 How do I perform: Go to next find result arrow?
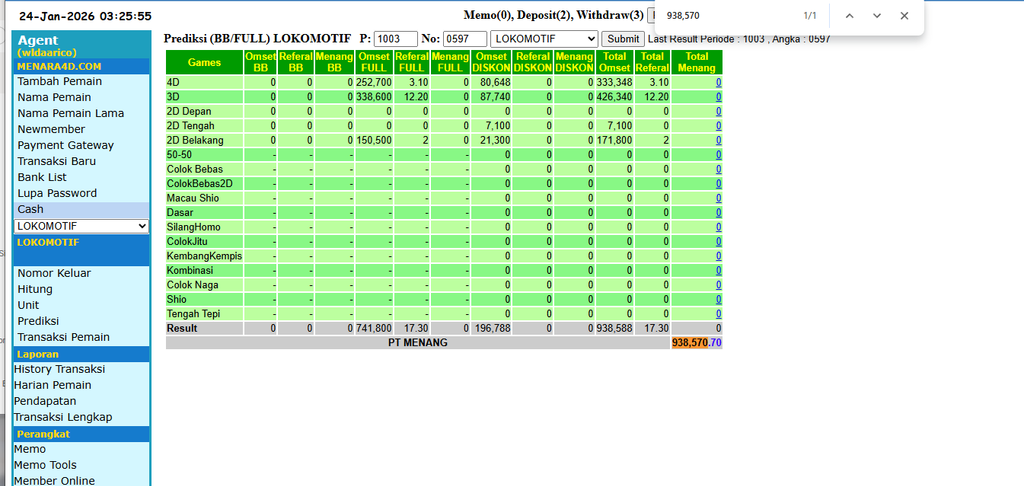tap(876, 16)
